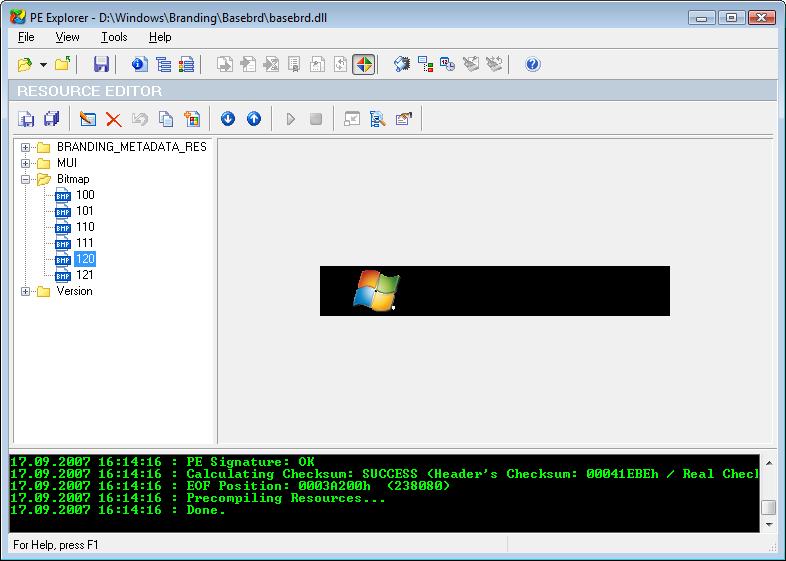Click the grayed page with padlock icon
The width and height of the screenshot is (786, 561).
[x=317, y=64]
